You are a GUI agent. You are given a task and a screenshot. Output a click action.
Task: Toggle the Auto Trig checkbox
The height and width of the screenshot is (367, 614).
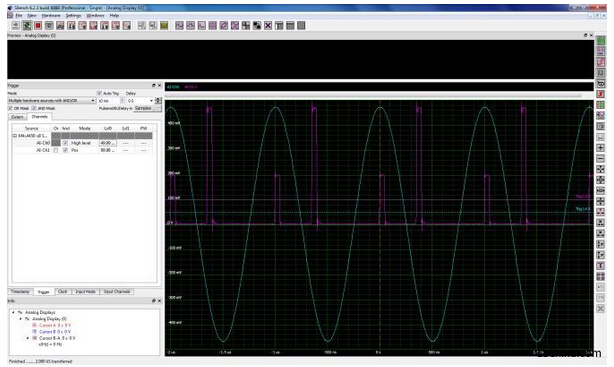pos(99,93)
